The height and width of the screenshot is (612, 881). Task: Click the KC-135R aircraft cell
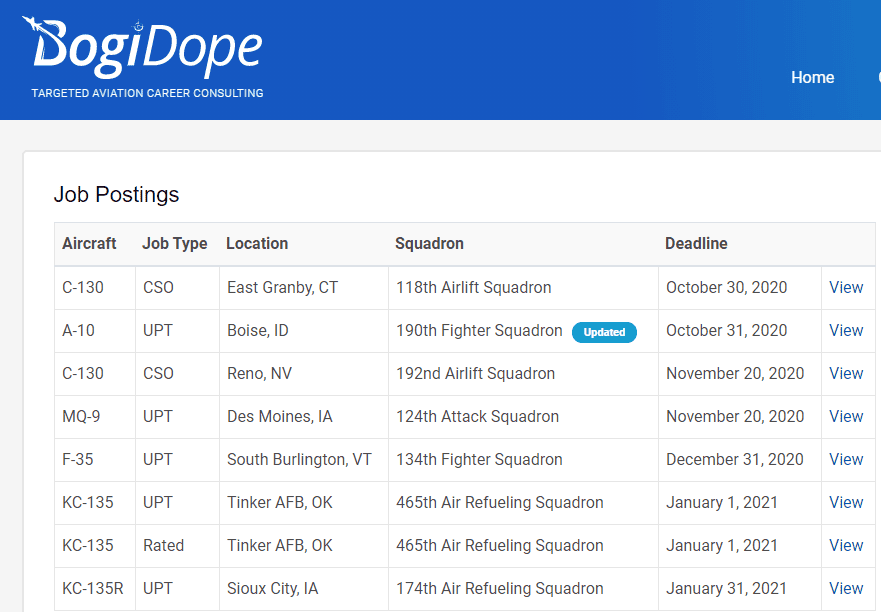click(93, 588)
